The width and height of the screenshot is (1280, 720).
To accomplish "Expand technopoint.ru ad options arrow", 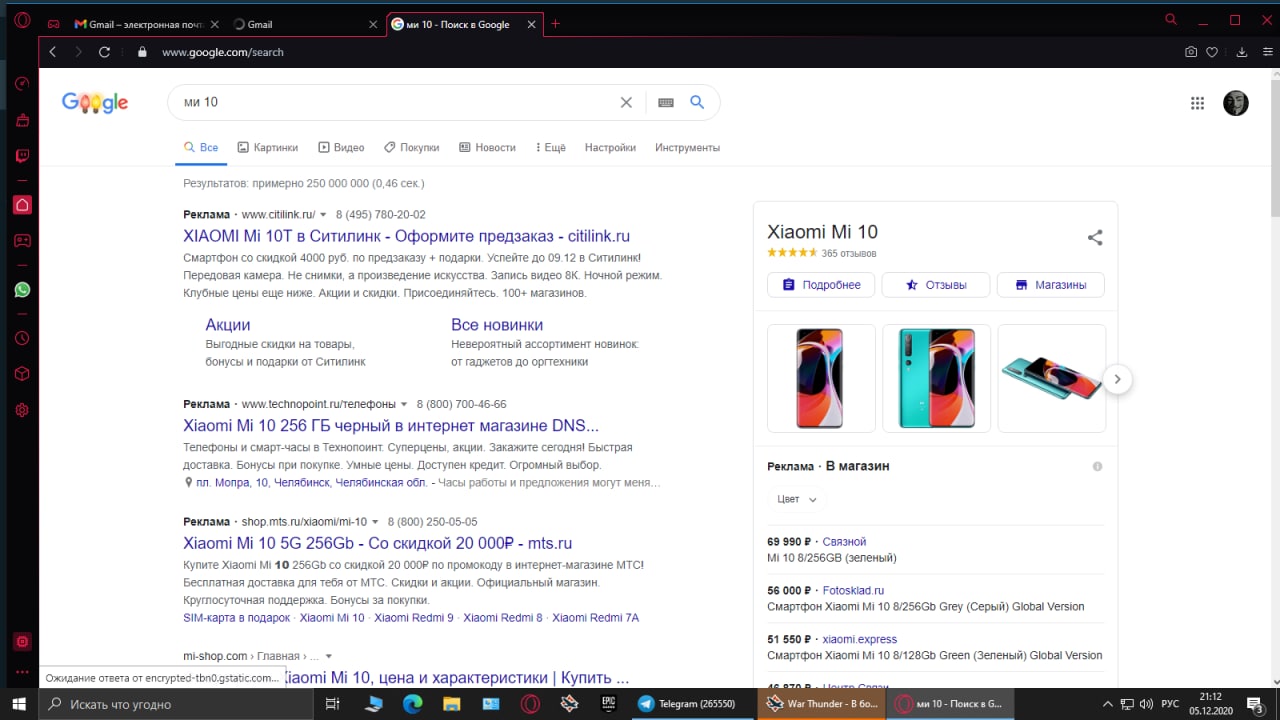I will pos(404,405).
